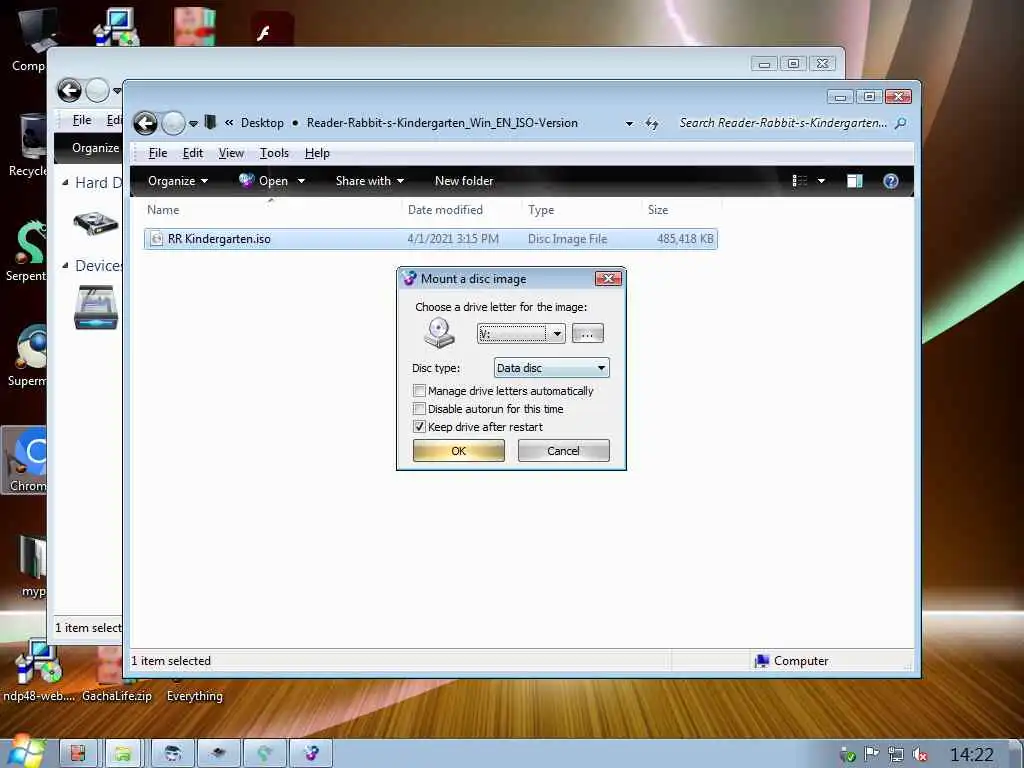The width and height of the screenshot is (1024, 768).
Task: Enable Disable autorun for this time
Action: pos(419,409)
